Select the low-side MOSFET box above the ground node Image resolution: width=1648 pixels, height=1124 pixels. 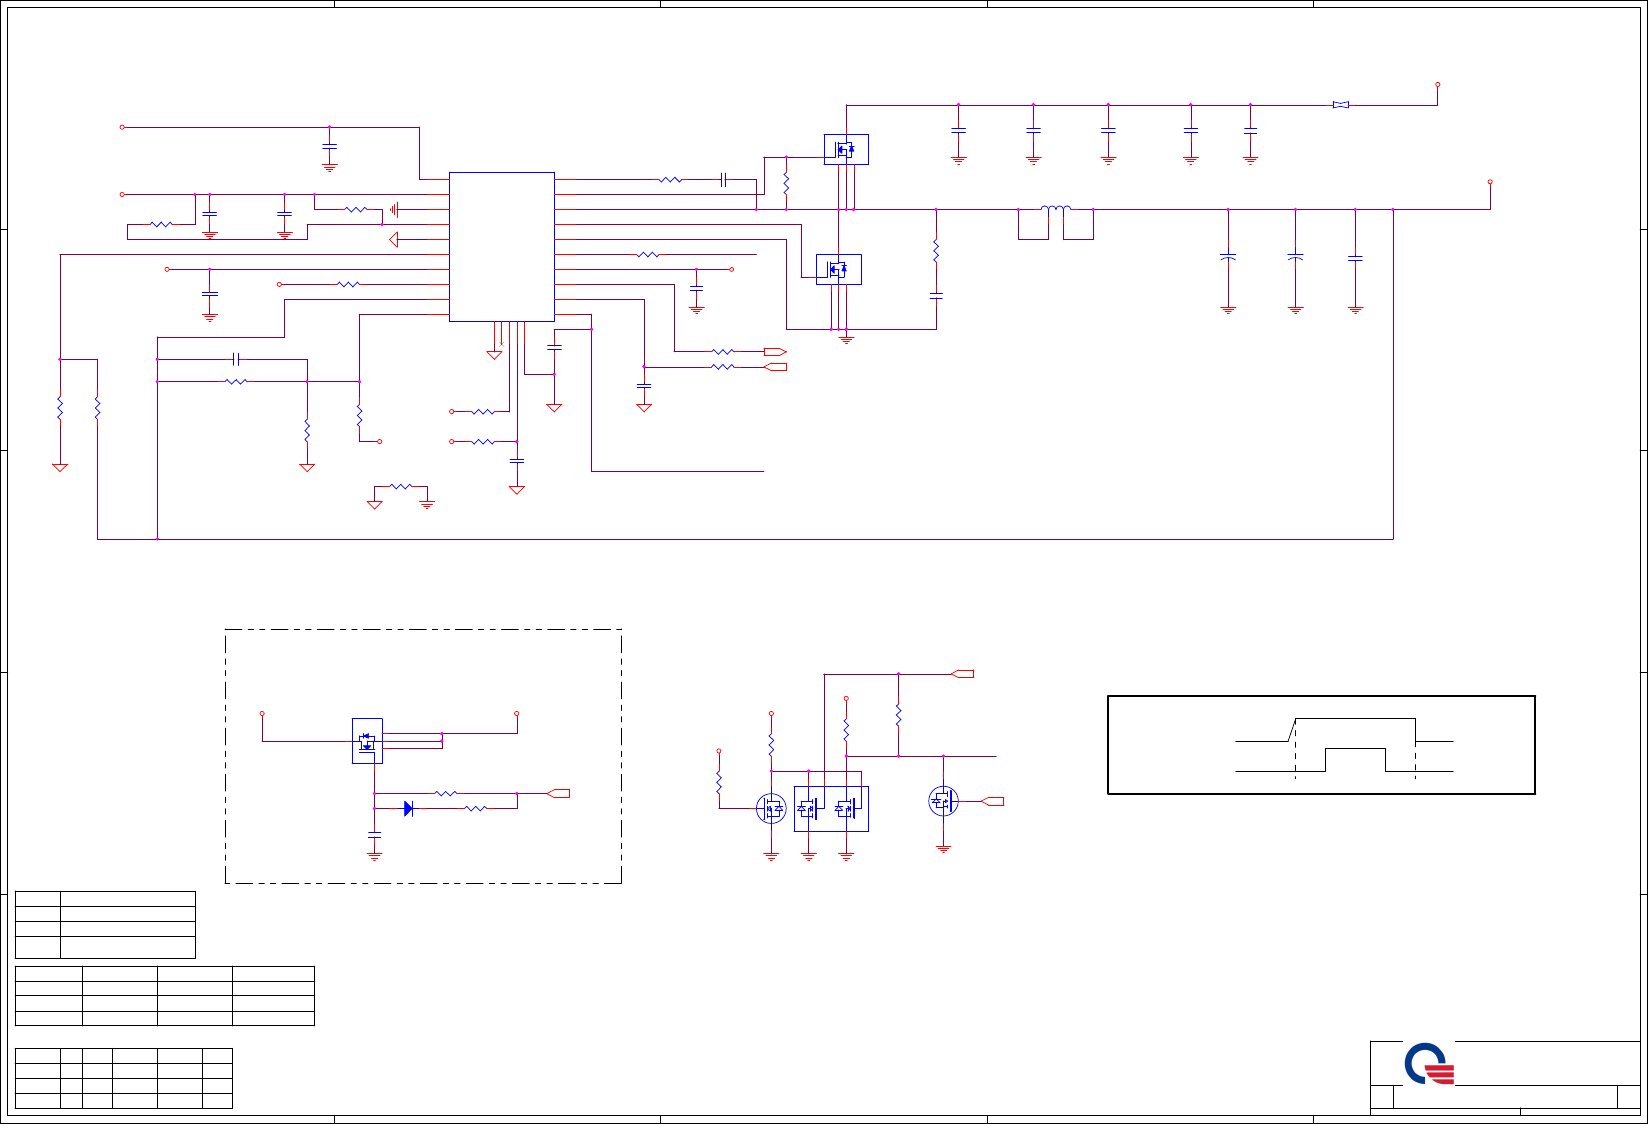(839, 269)
